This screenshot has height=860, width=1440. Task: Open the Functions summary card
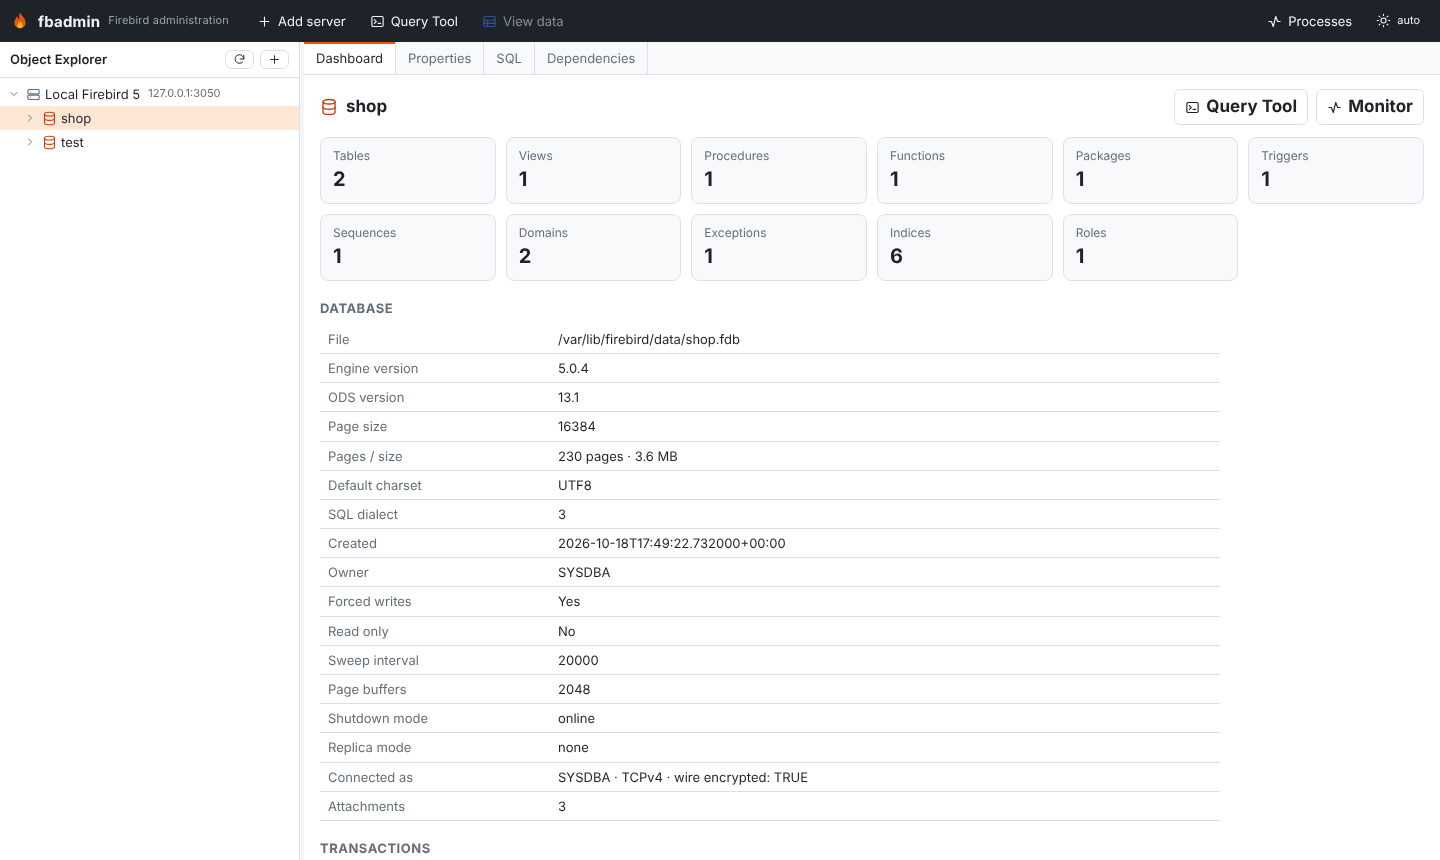point(965,170)
